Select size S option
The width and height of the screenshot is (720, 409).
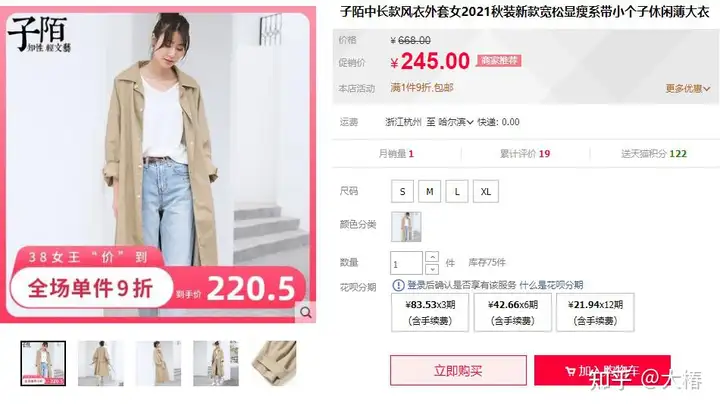[x=402, y=191]
